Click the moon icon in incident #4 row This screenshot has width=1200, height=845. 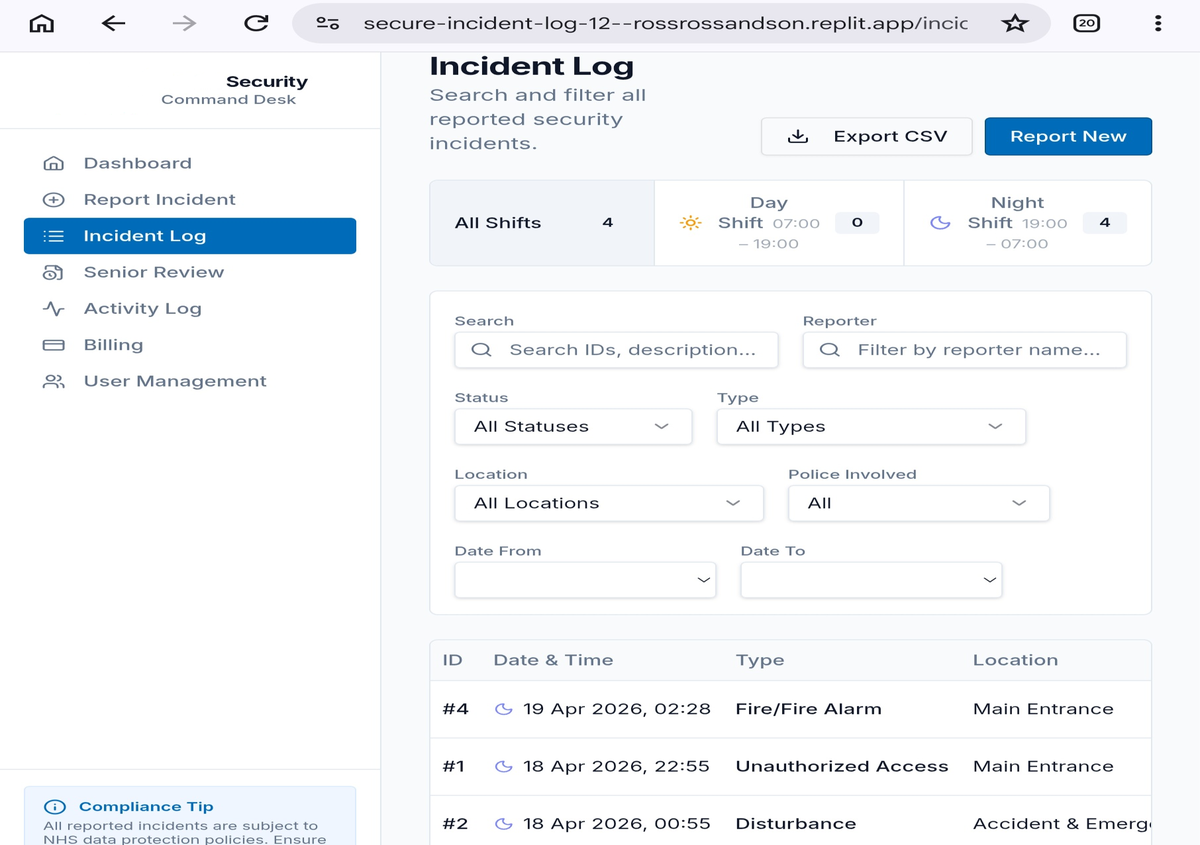coord(504,709)
